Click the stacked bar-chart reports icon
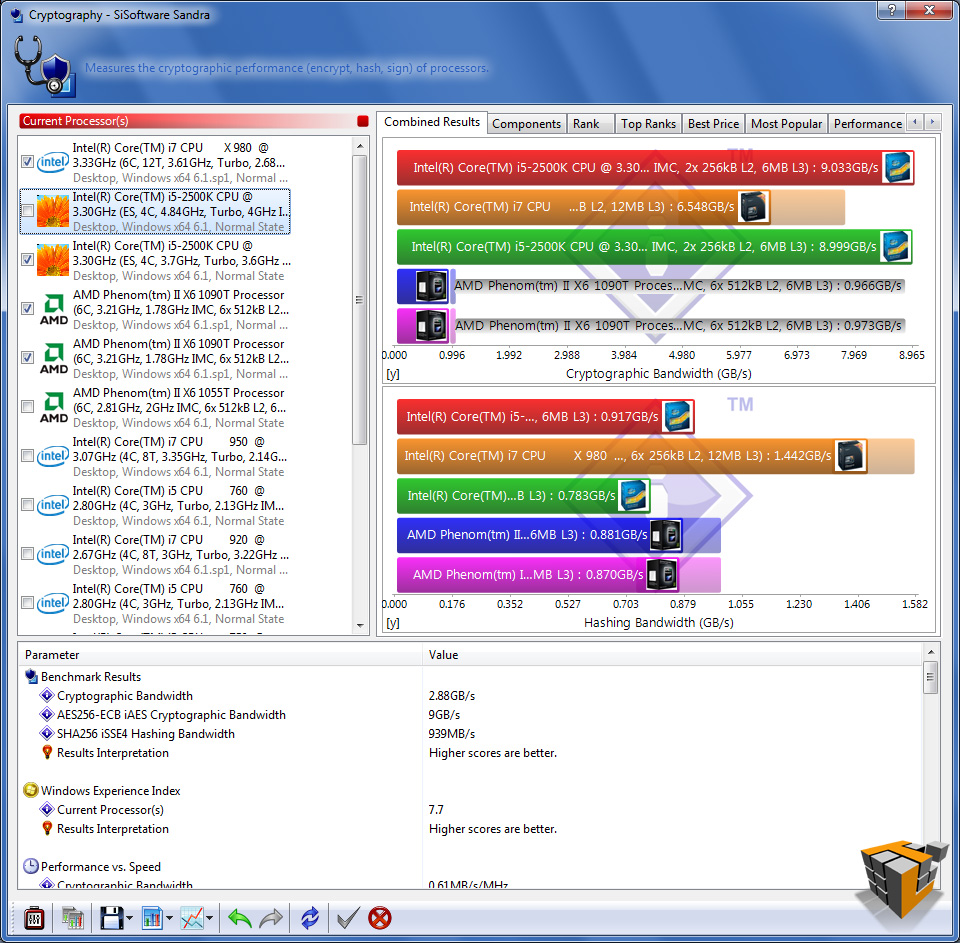Viewport: 960px width, 943px height. point(73,918)
